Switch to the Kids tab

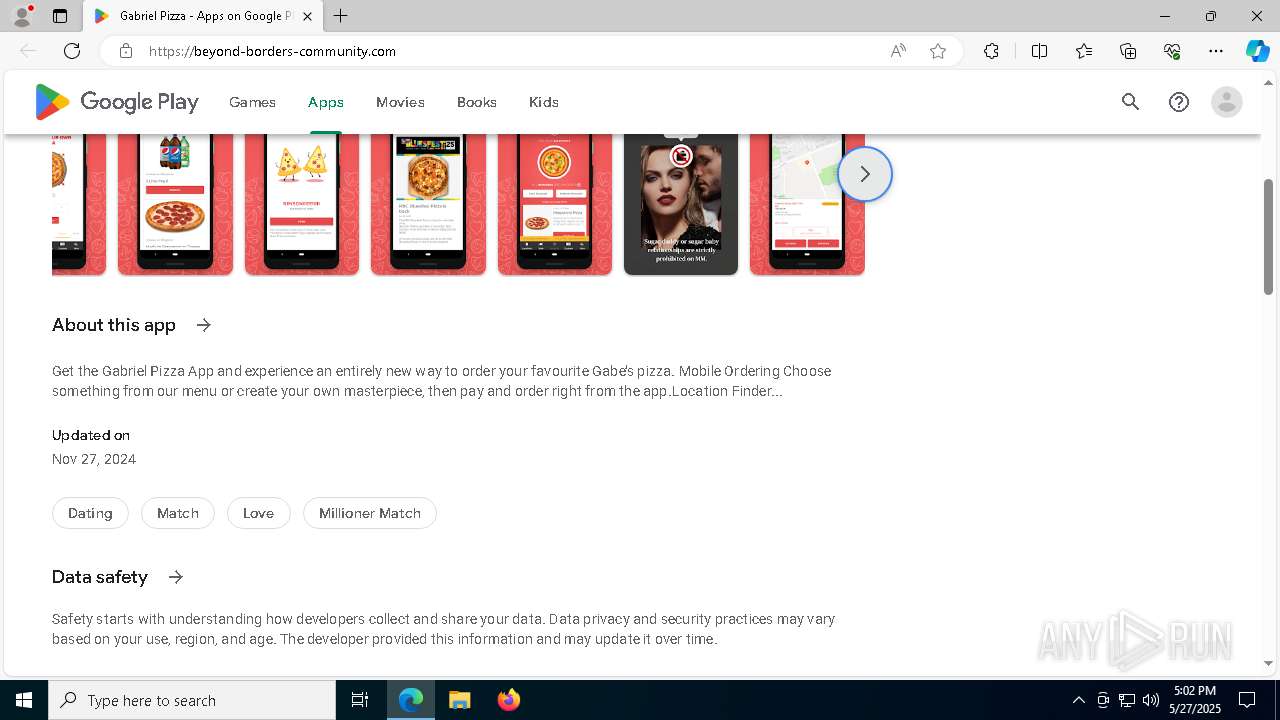(x=544, y=102)
